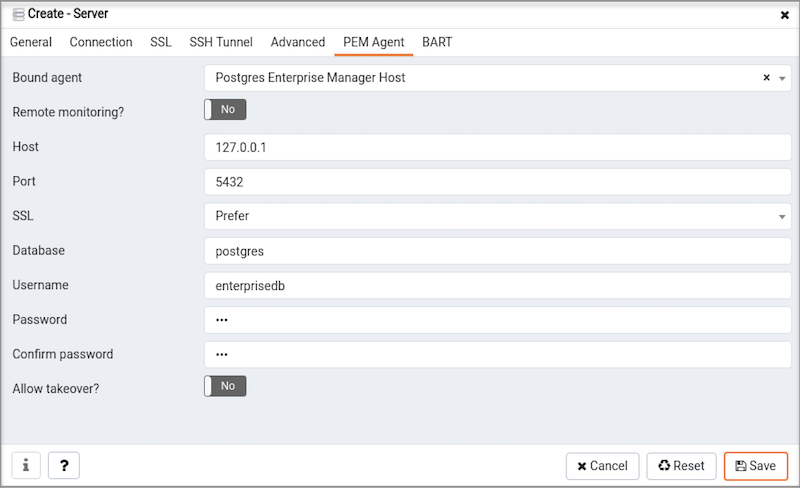Viewport: 800px width, 488px height.
Task: Click the Allow takeover? label
Action: click(x=56, y=389)
